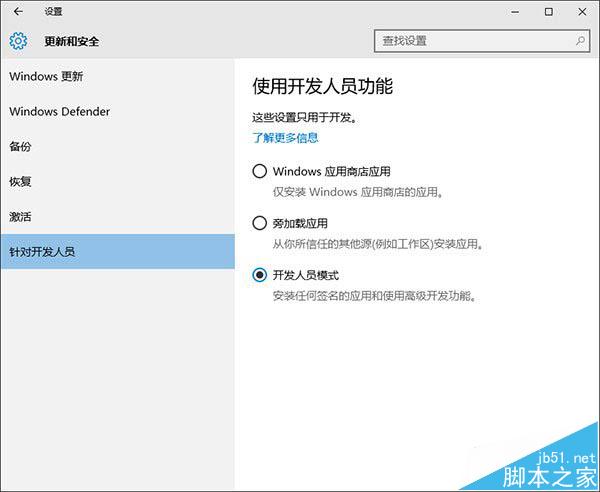The width and height of the screenshot is (600, 492).
Task: Select the 旁加载应用 radio button
Action: pos(259,223)
